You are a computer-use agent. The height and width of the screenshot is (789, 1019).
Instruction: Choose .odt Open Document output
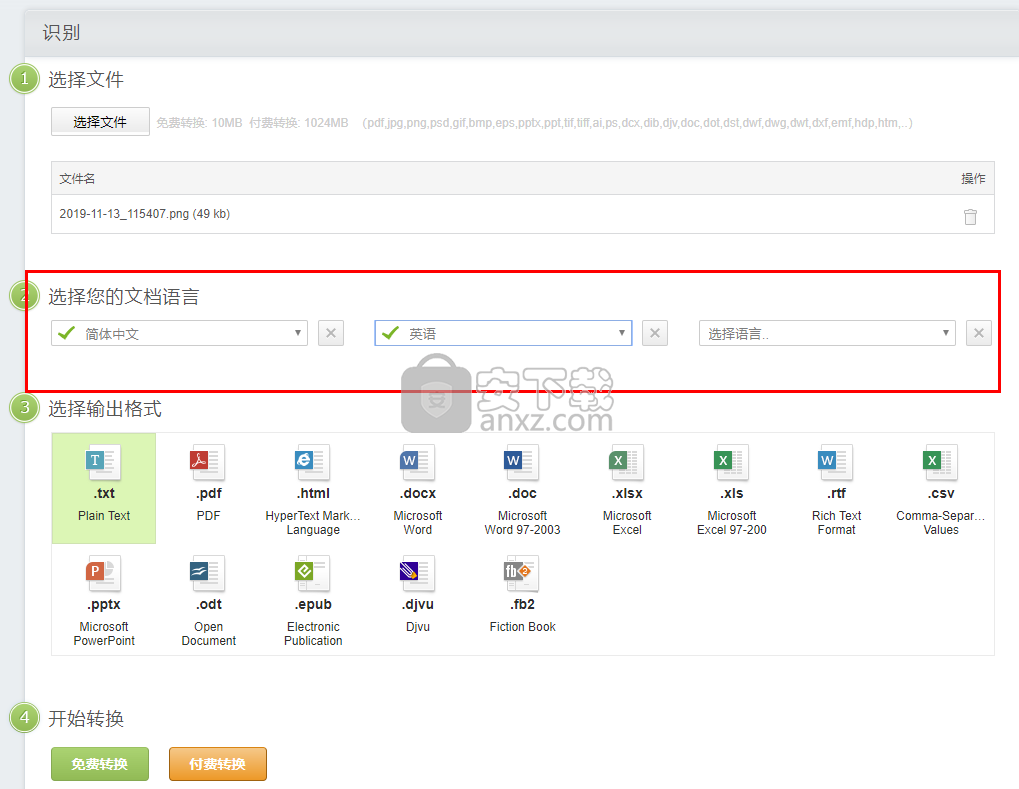tap(209, 599)
